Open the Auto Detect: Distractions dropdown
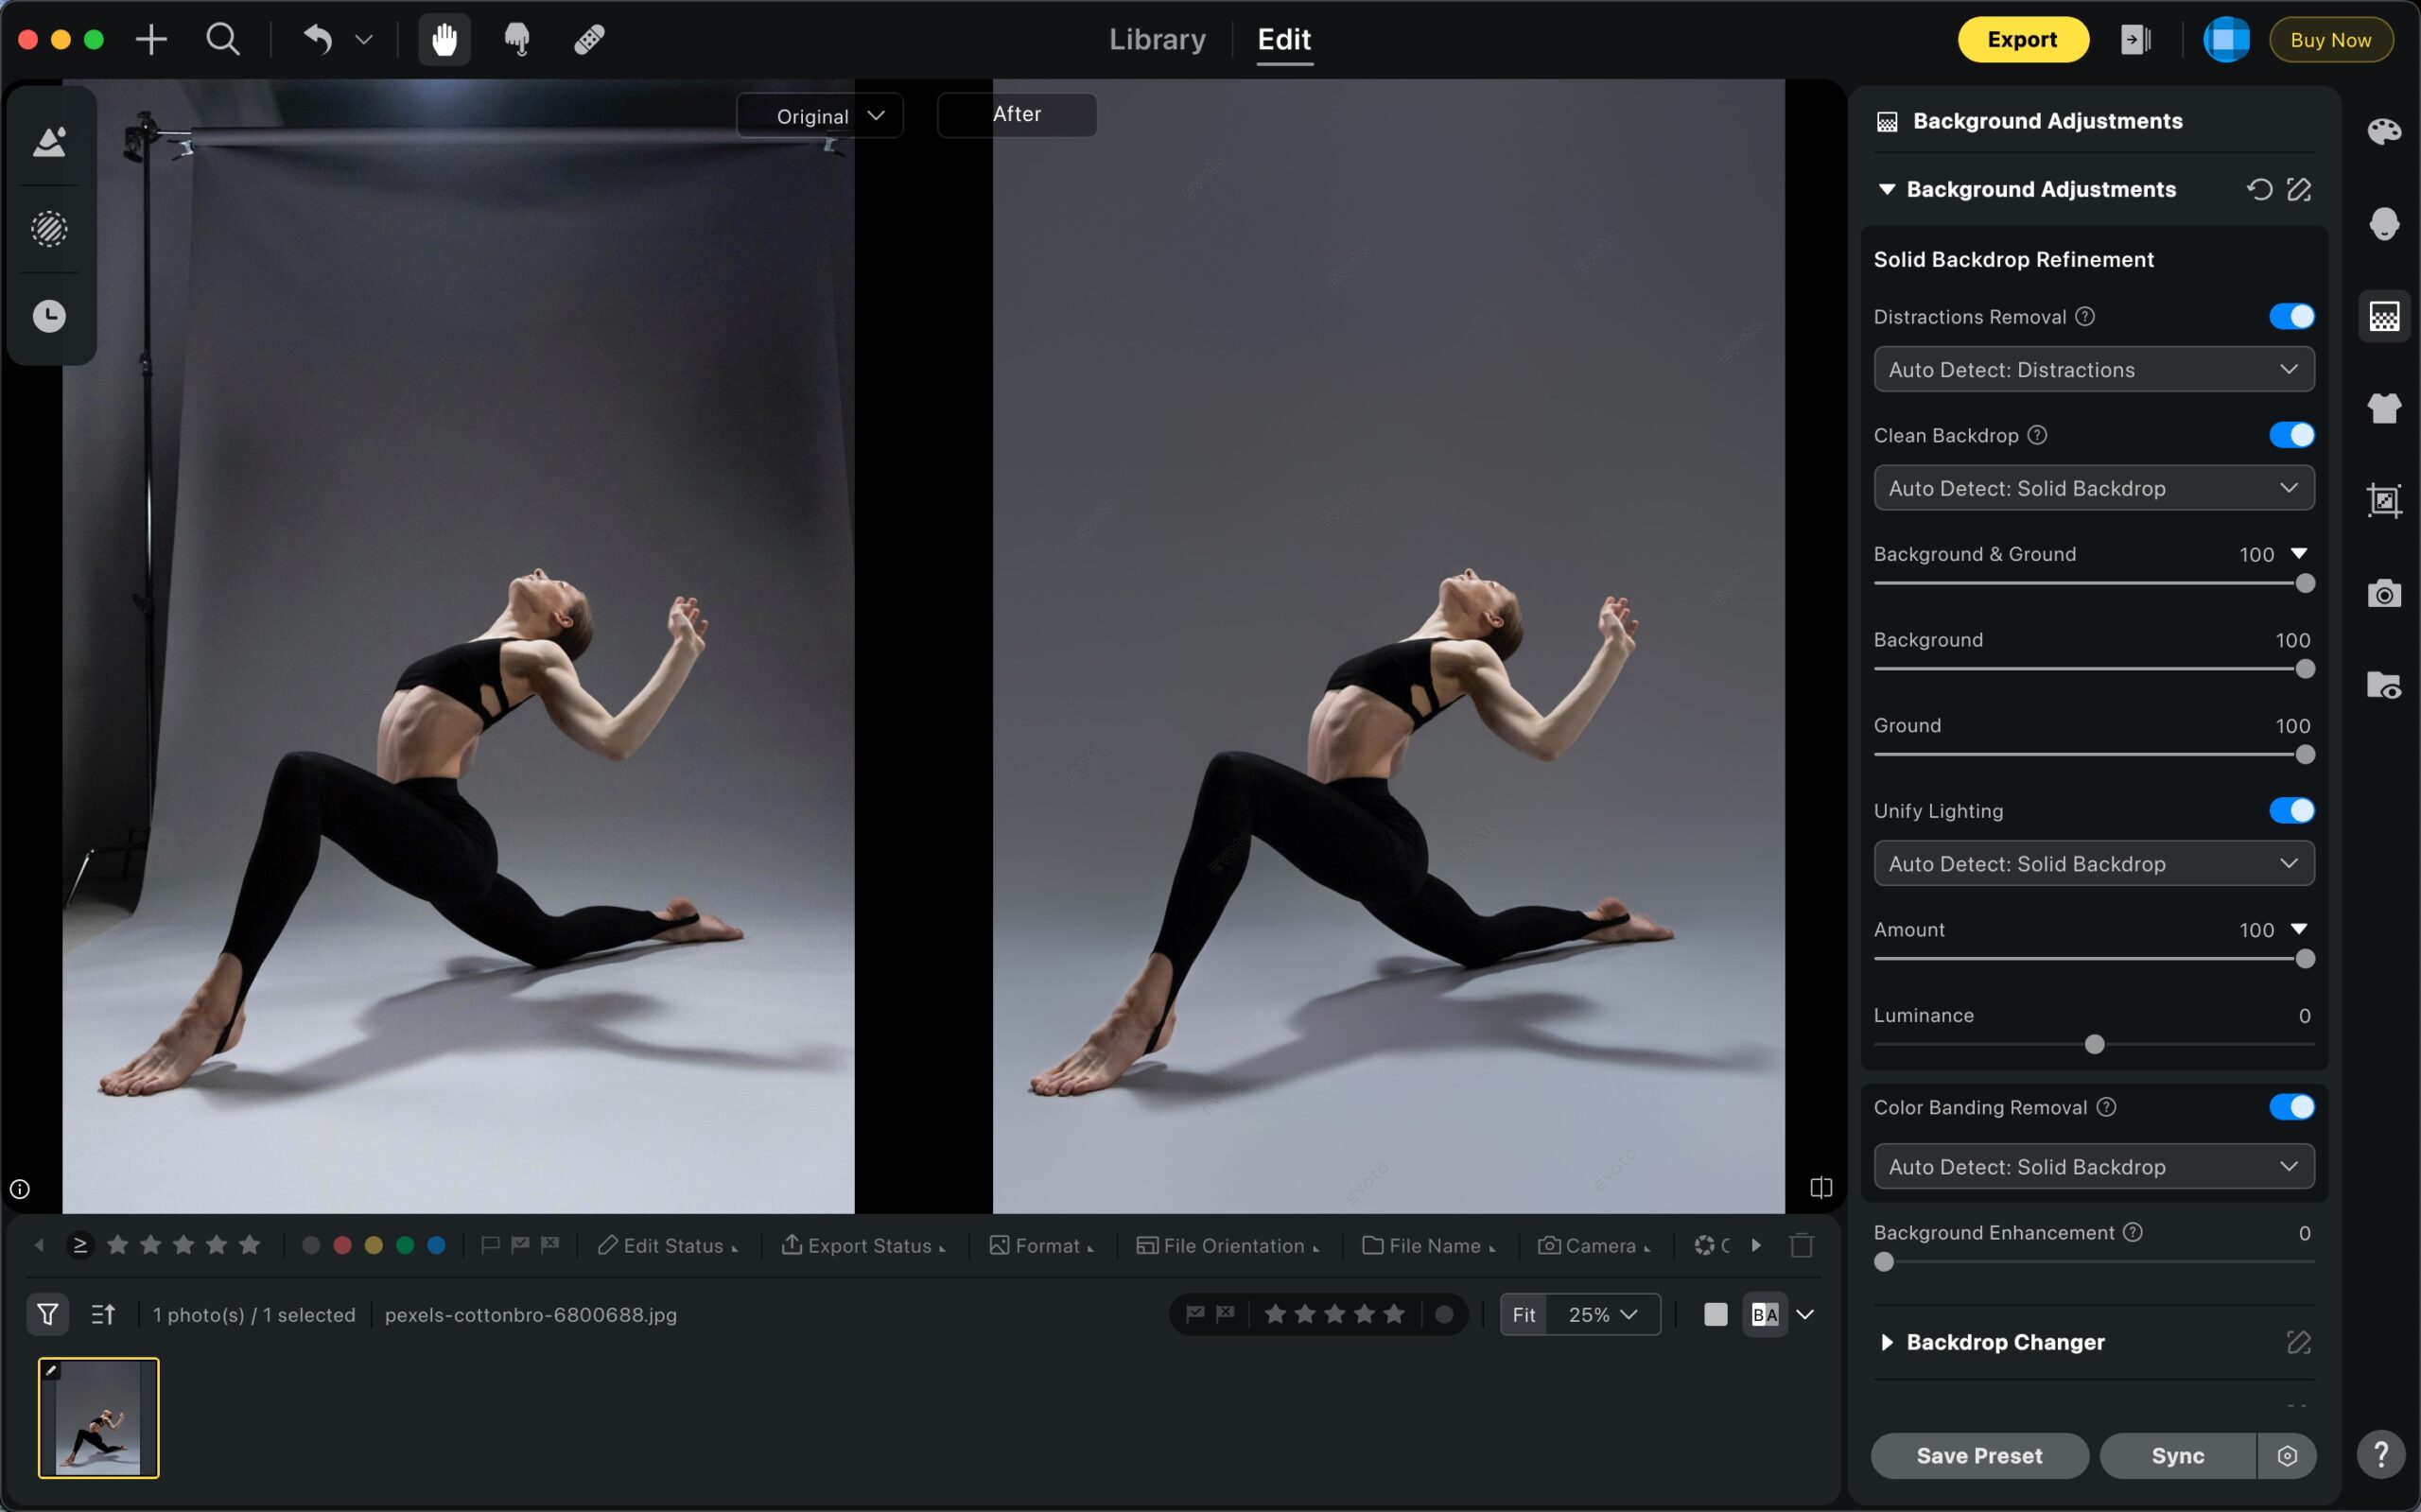This screenshot has height=1512, width=2421. point(2093,369)
